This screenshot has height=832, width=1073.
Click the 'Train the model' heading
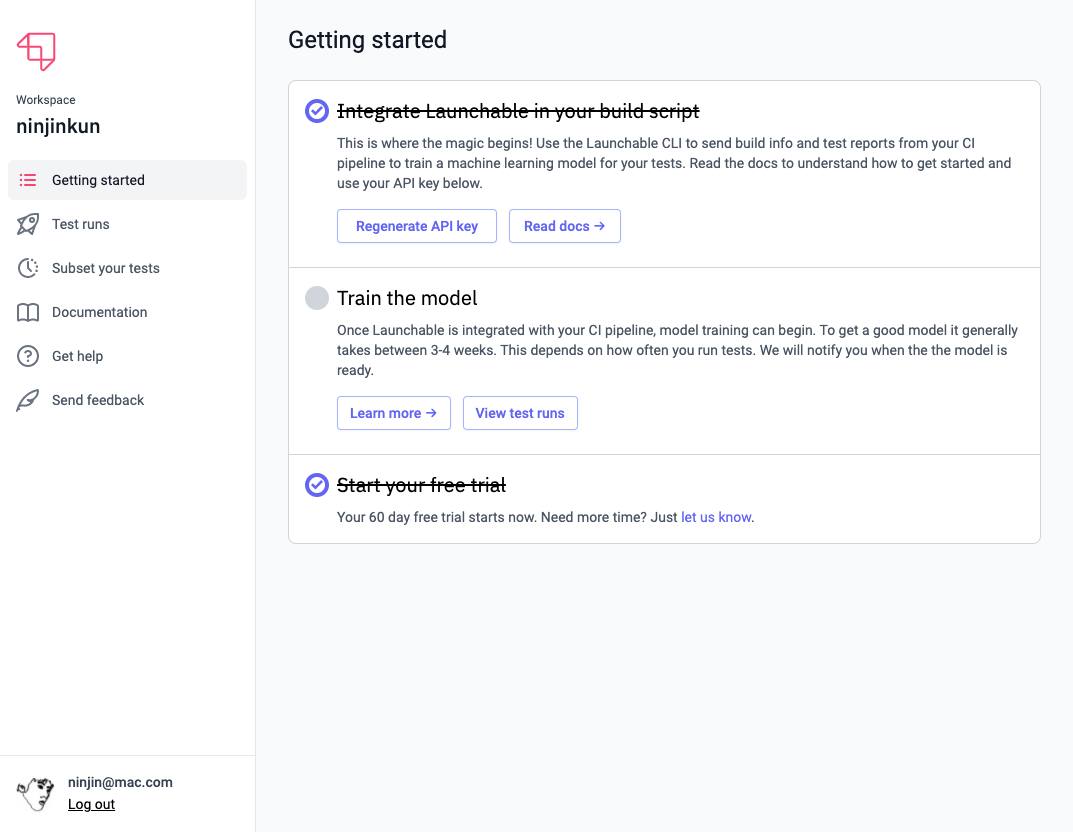pos(407,298)
